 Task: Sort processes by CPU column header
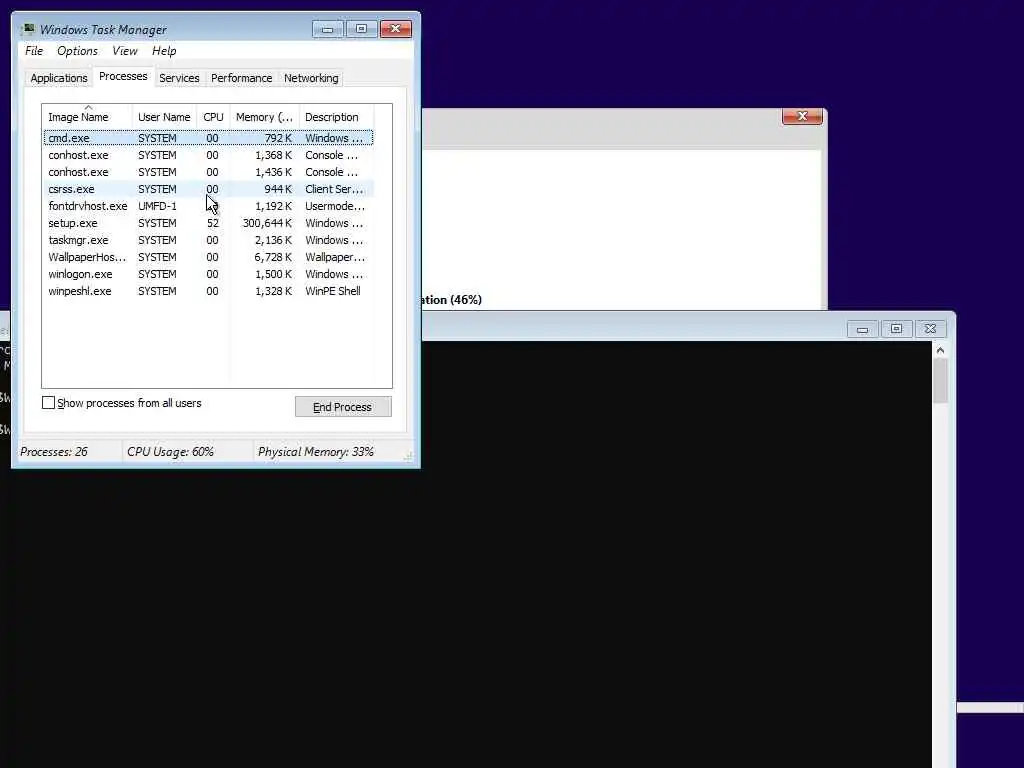(213, 117)
